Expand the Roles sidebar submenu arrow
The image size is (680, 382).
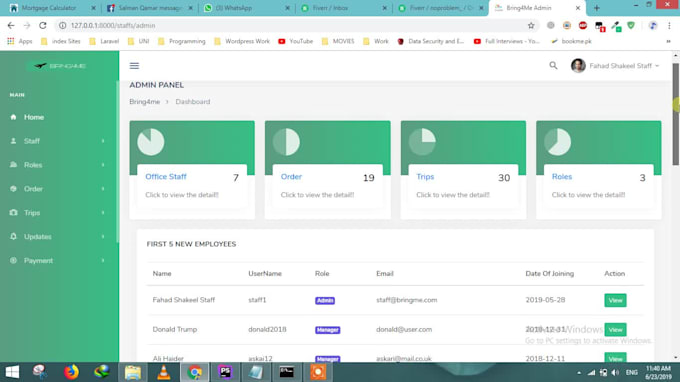click(x=103, y=165)
